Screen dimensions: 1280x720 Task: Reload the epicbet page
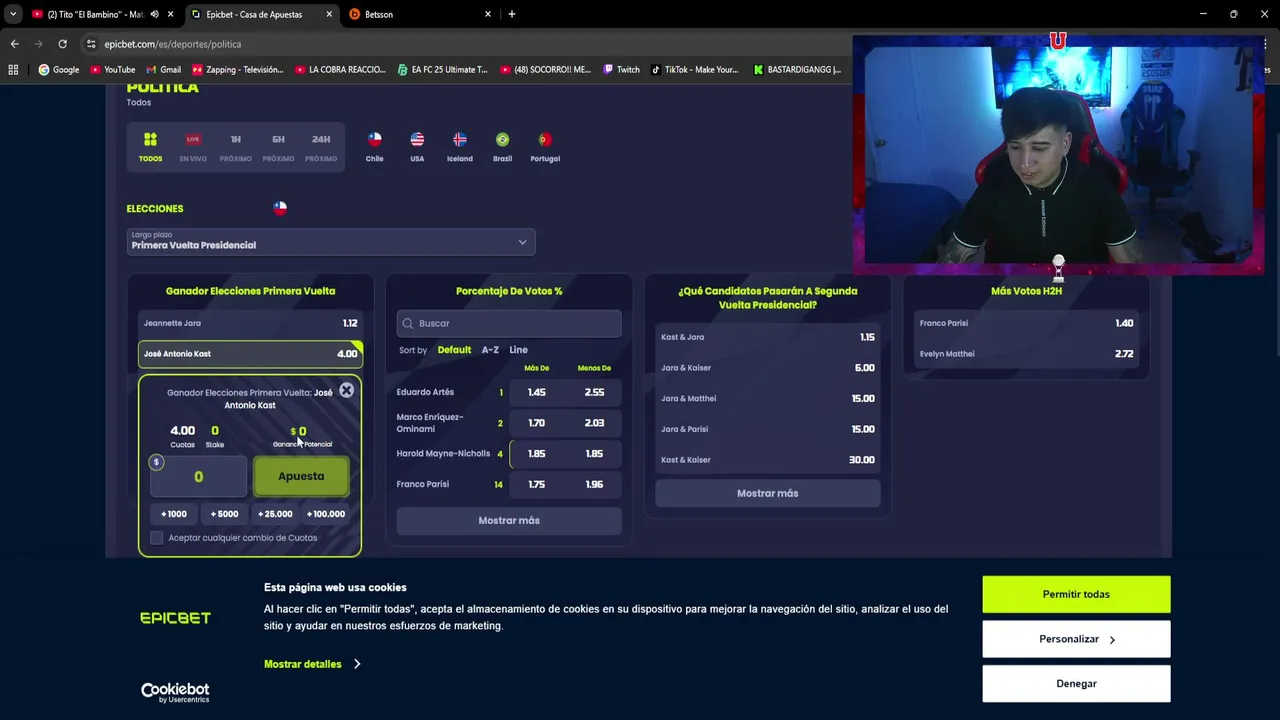62,44
